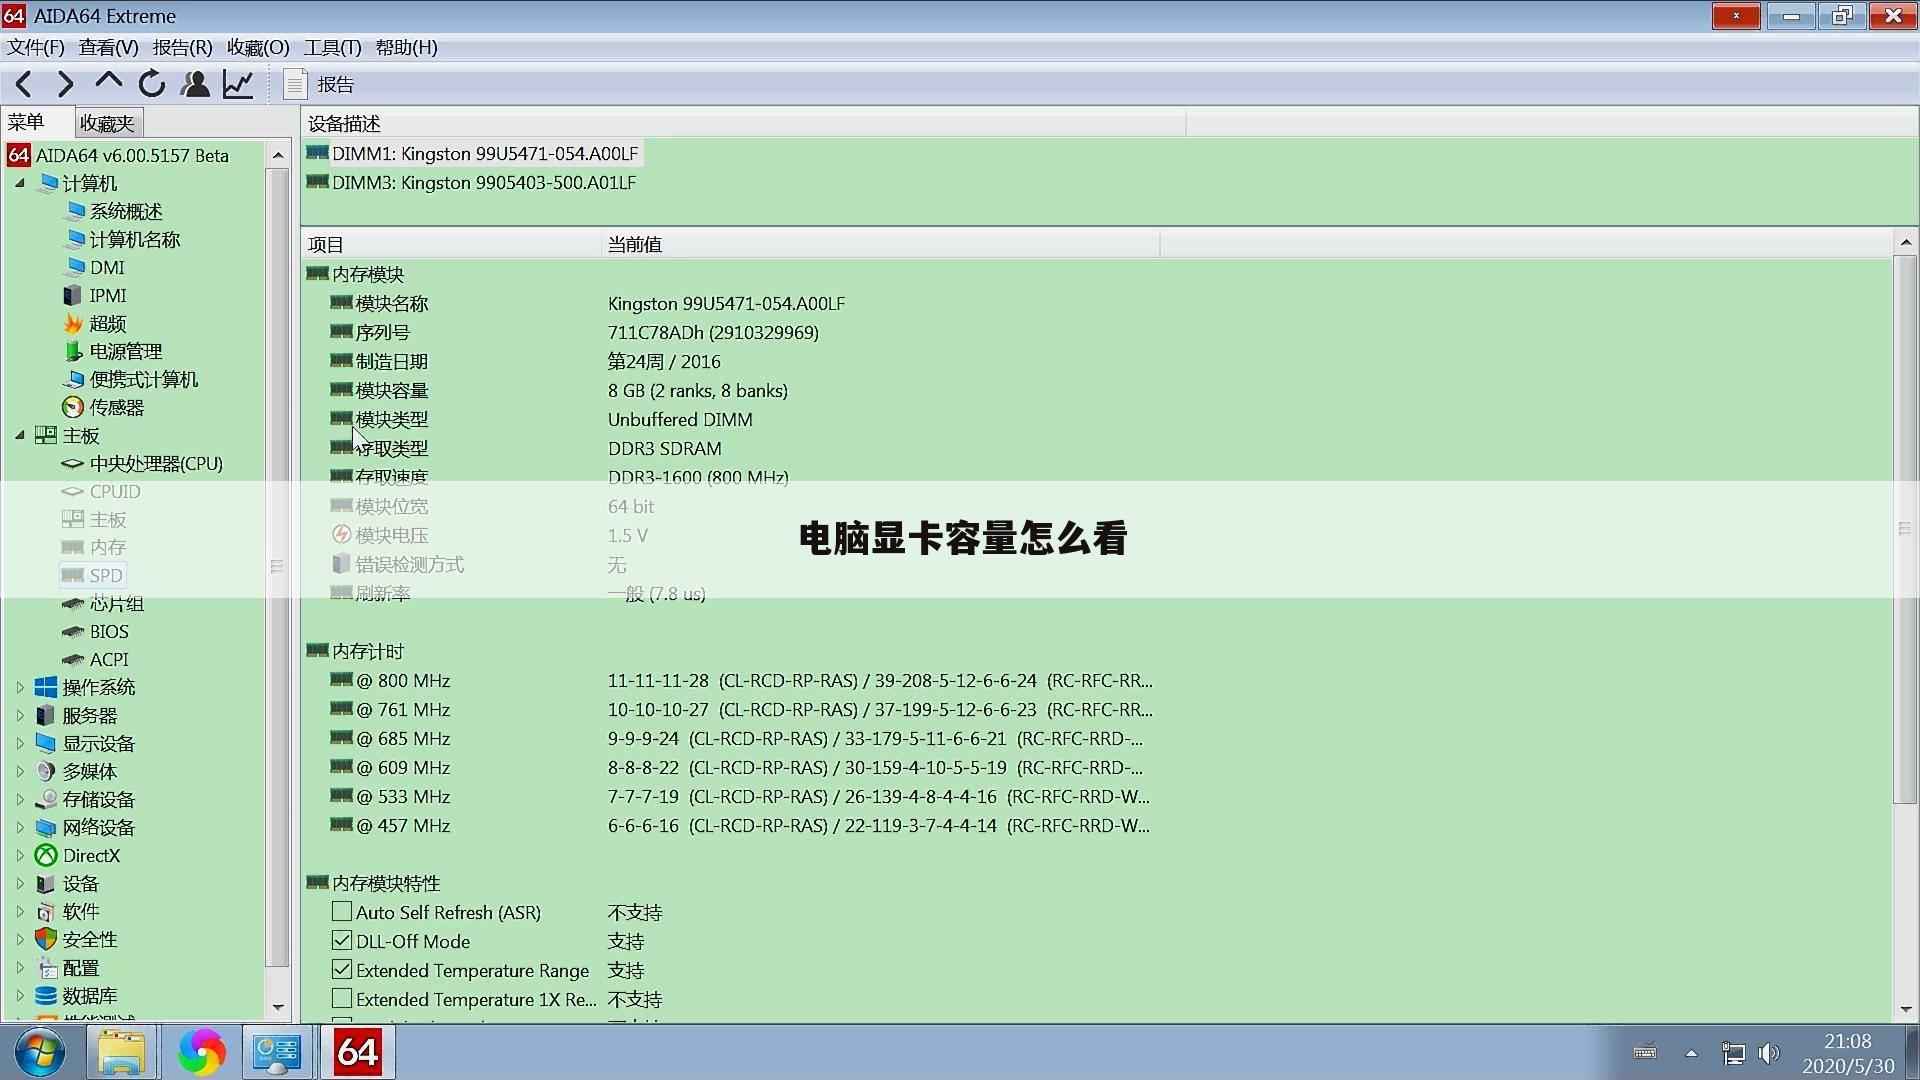Click network tray icon
This screenshot has width=1920, height=1080.
1733,1053
